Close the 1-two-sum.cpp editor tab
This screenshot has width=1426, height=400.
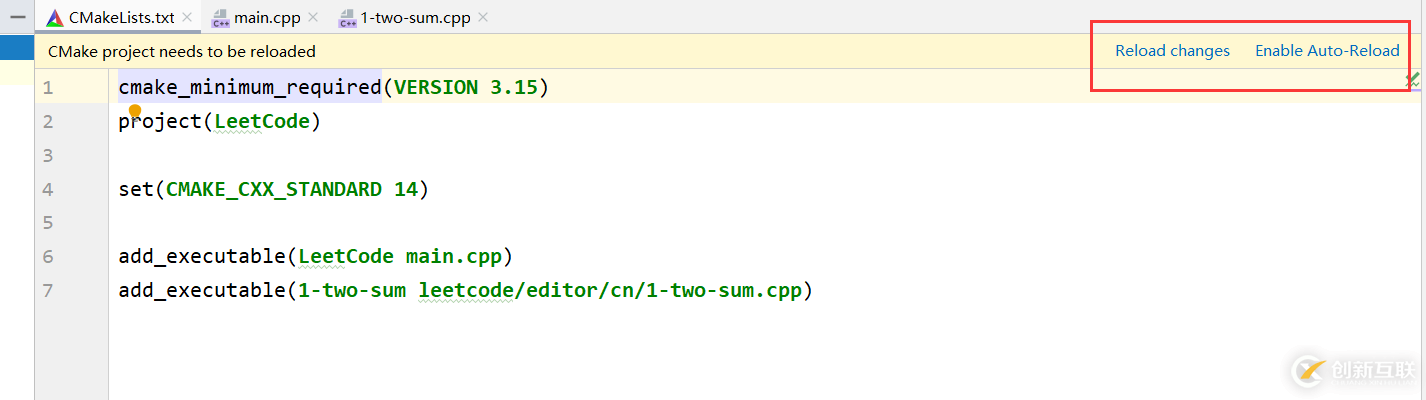483,18
